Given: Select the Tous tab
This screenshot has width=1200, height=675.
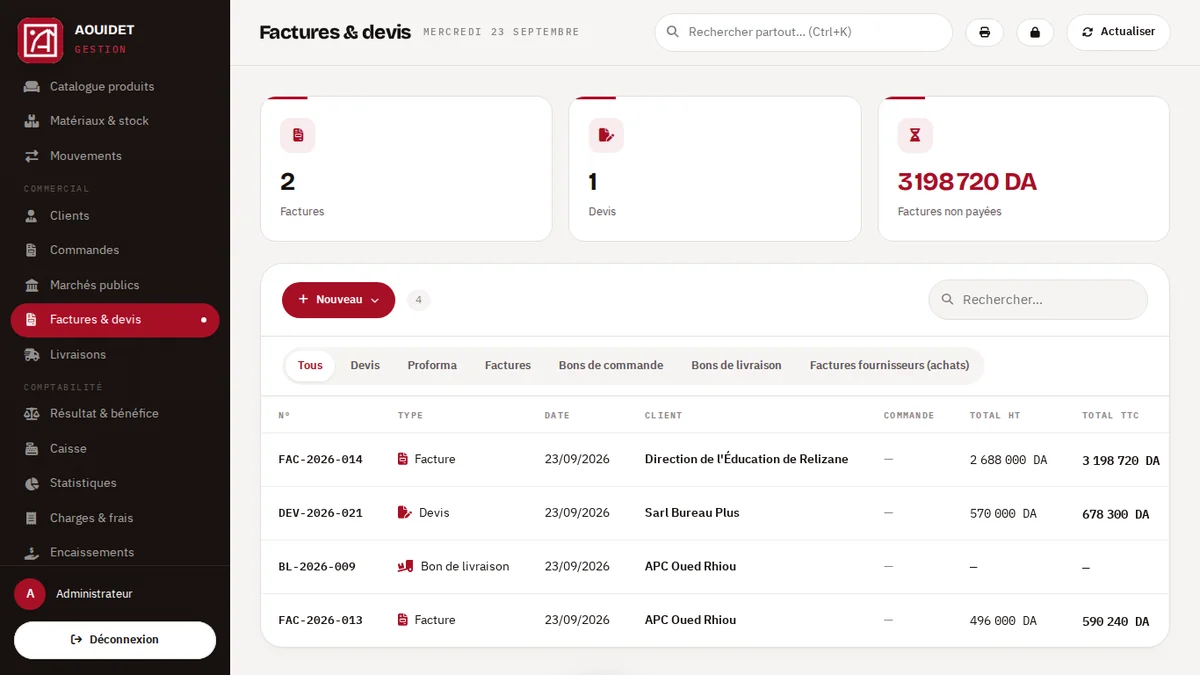Looking at the screenshot, I should pyautogui.click(x=310, y=366).
